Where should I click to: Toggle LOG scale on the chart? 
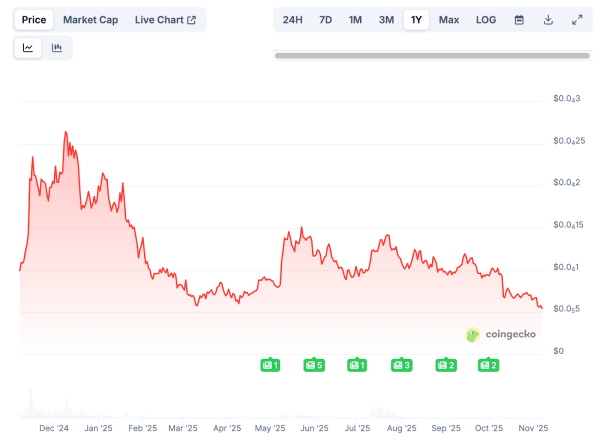click(485, 20)
